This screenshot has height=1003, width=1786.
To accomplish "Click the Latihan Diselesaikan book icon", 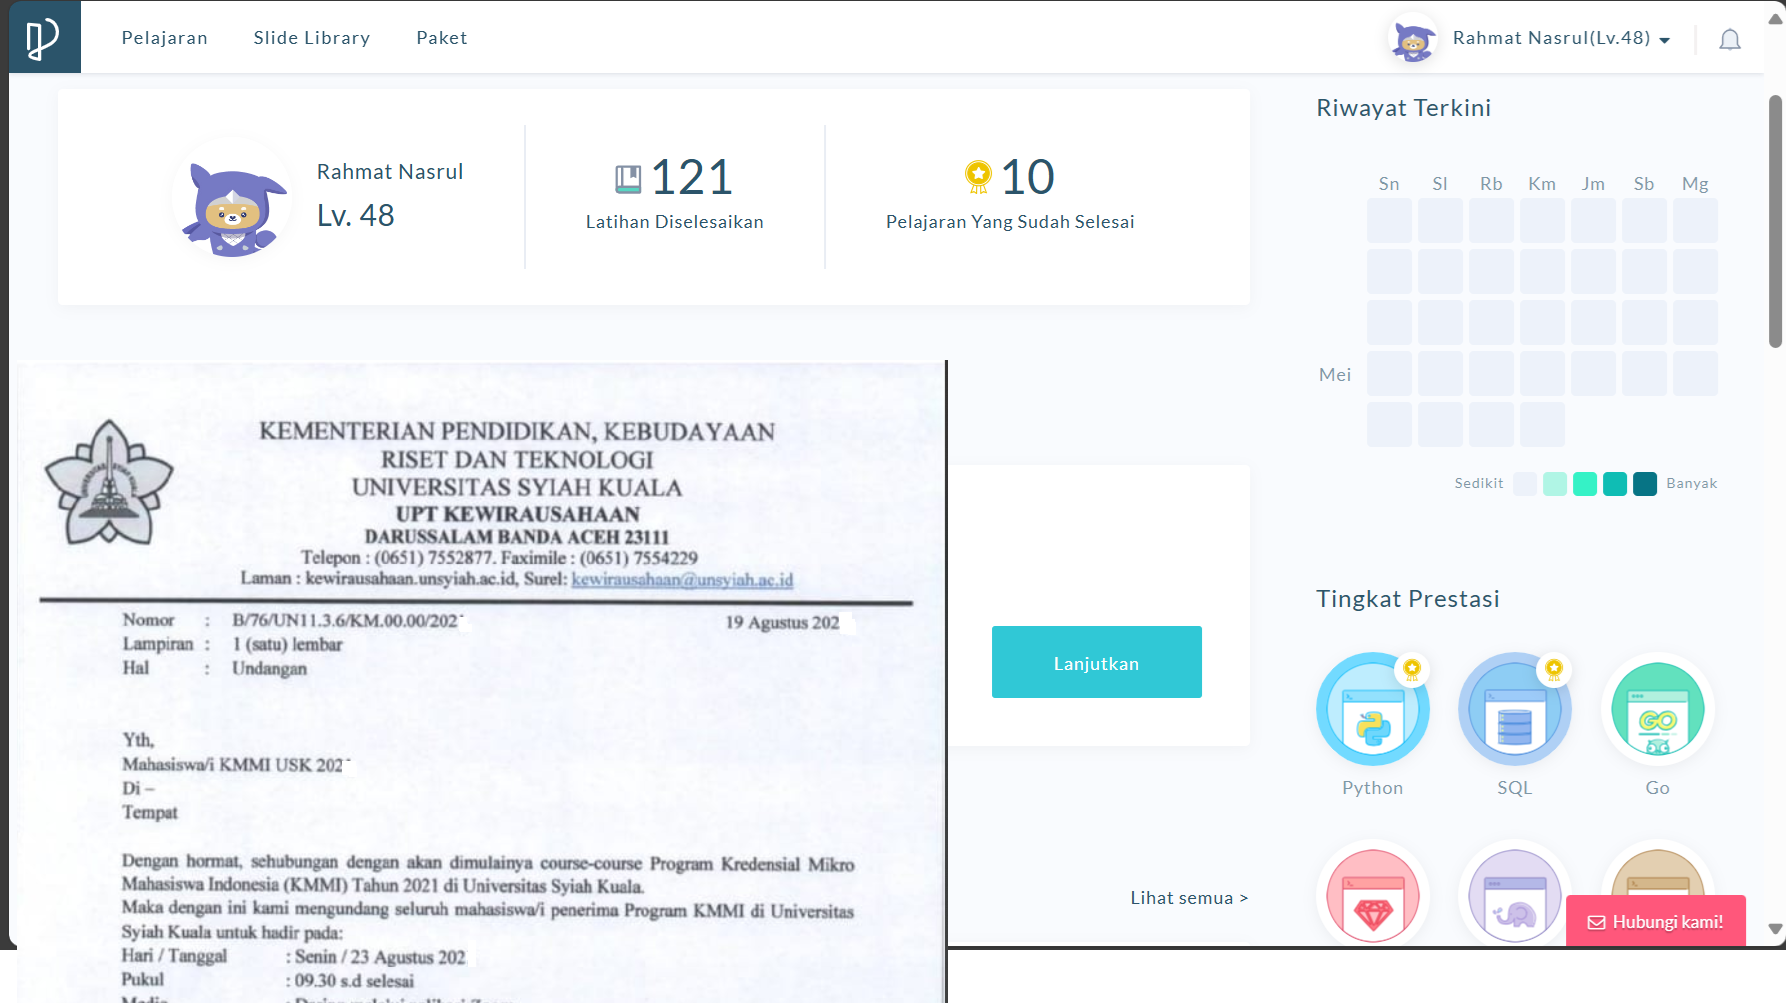I will [628, 179].
